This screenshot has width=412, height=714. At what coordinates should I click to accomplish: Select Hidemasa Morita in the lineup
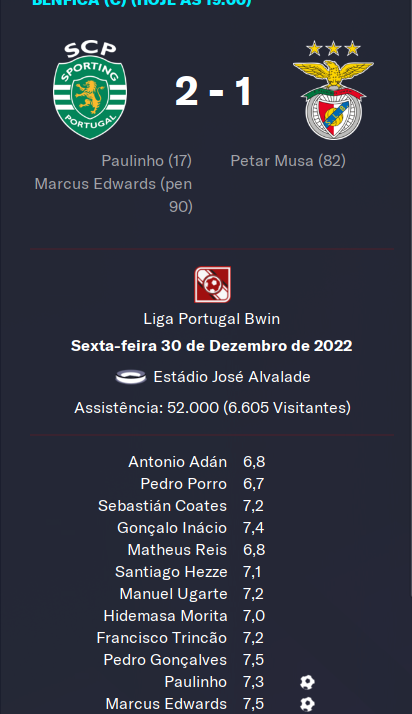tap(165, 616)
